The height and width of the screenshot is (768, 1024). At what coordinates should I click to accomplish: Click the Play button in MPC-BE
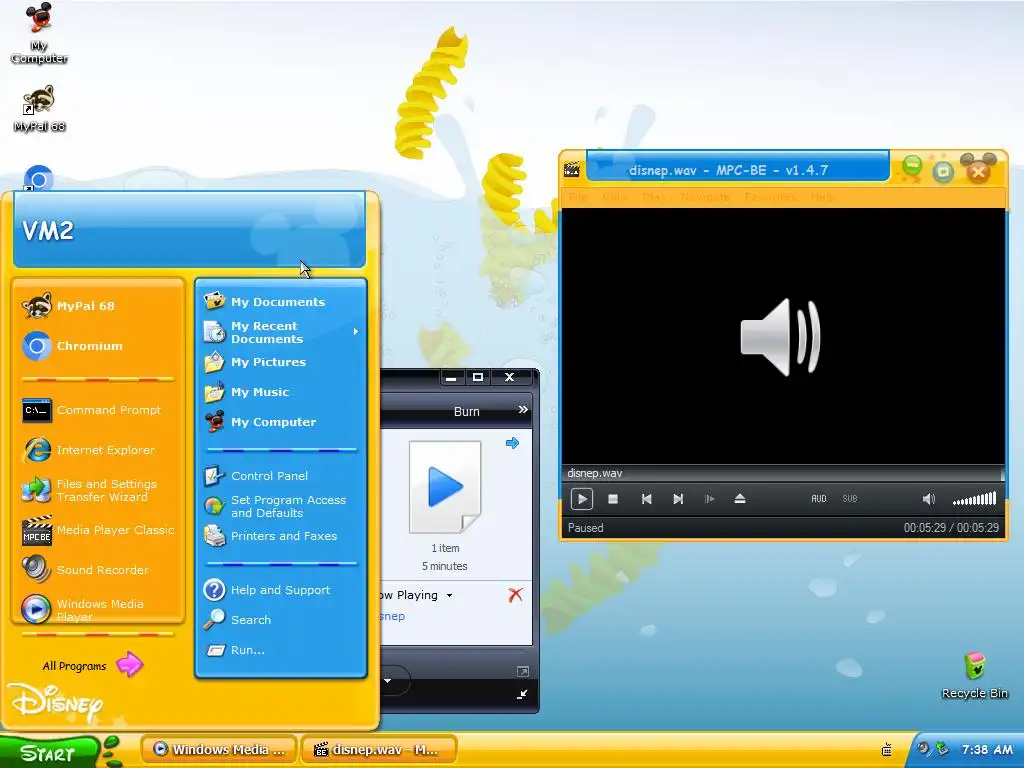coord(581,499)
